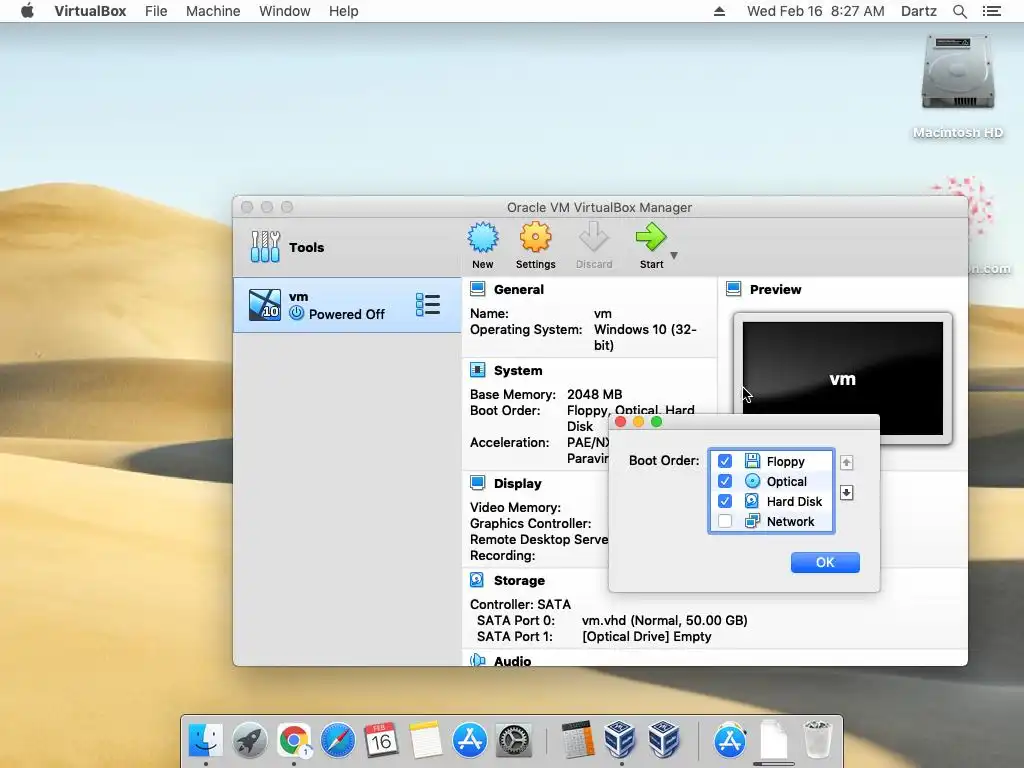Open the Machine menu
This screenshot has height=768, width=1024.
tap(213, 11)
